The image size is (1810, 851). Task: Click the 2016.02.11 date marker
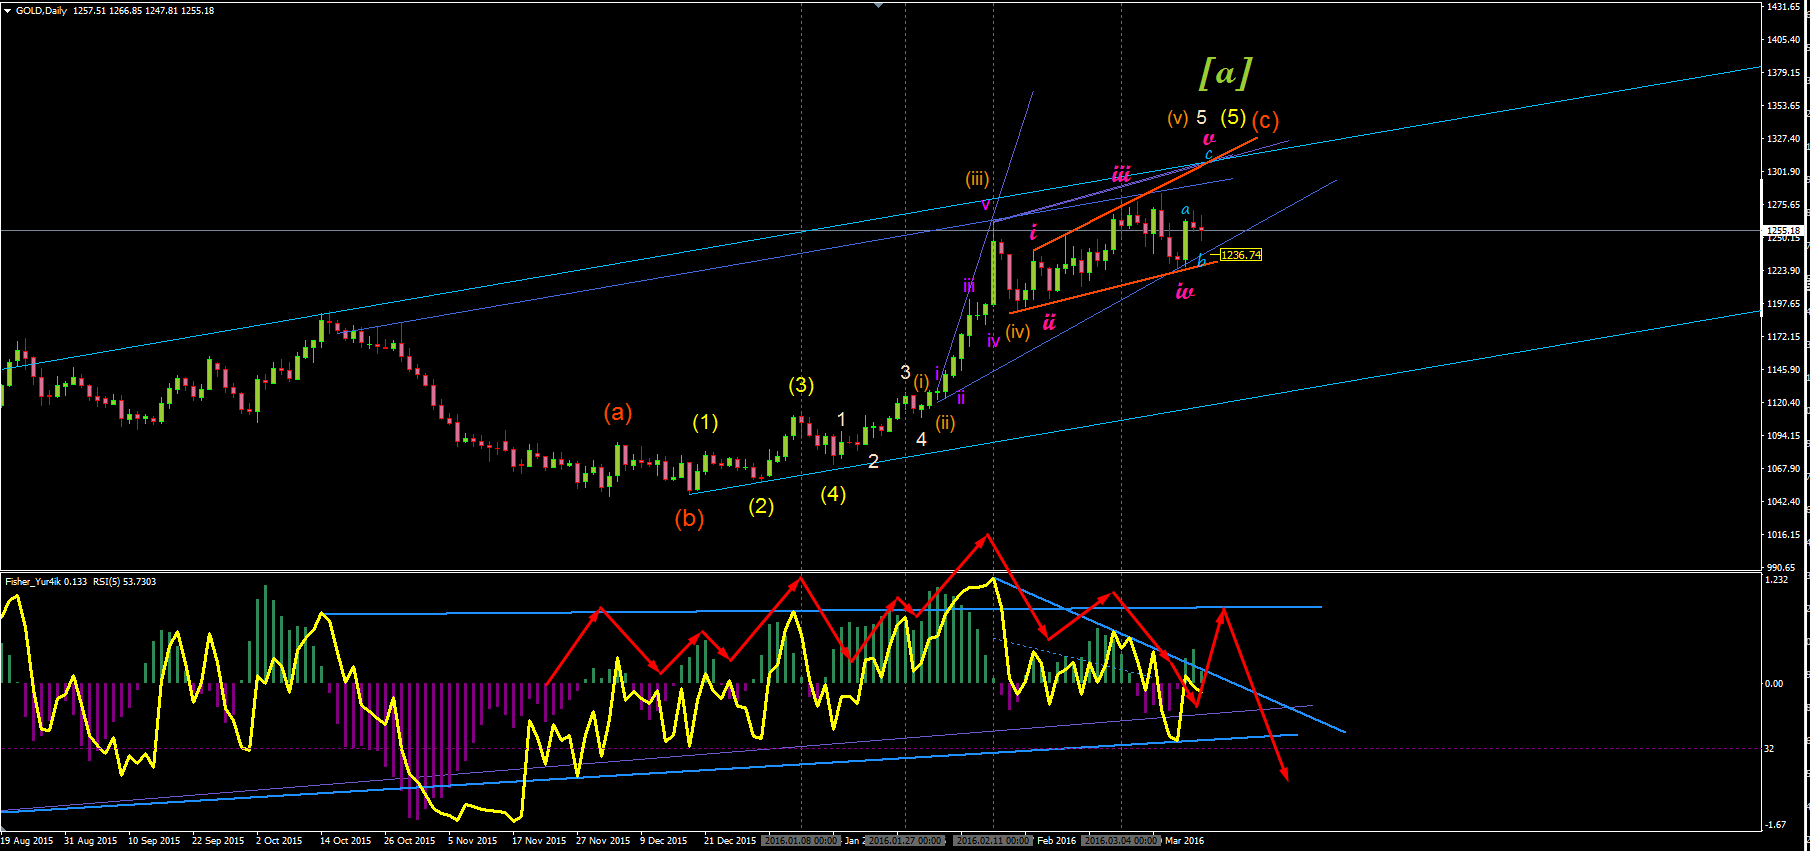coord(992,841)
